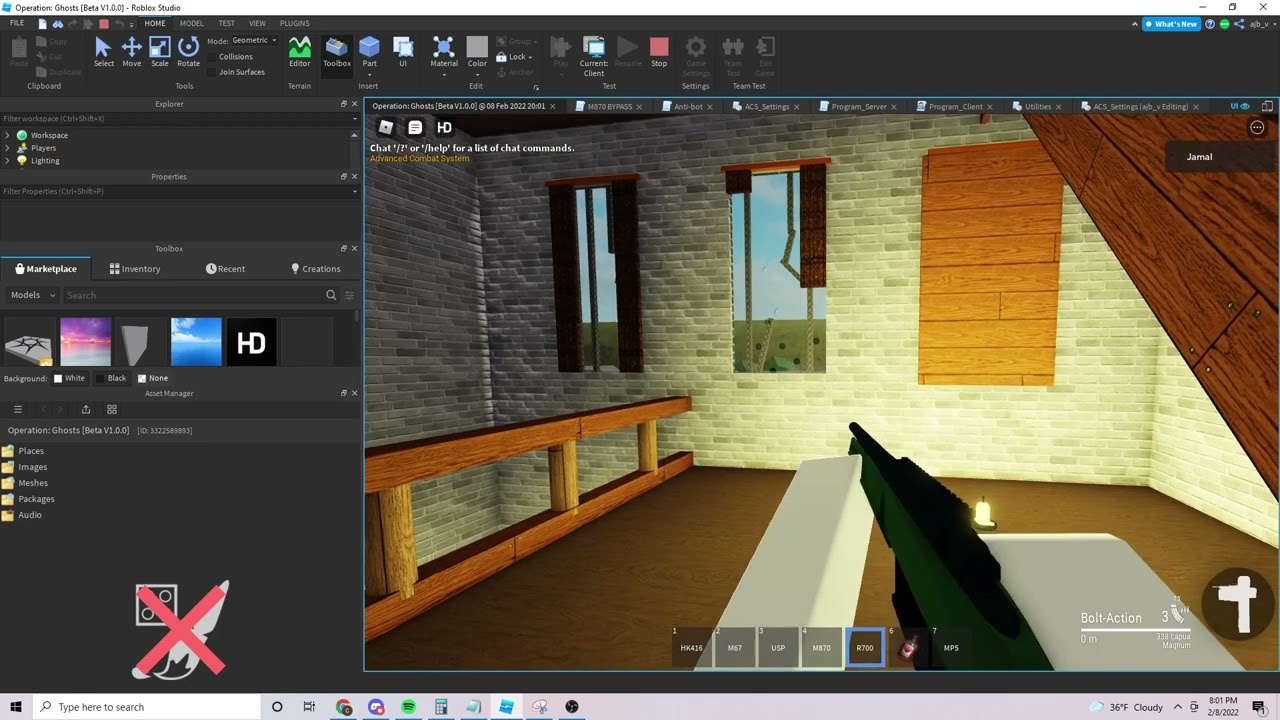The height and width of the screenshot is (720, 1280).
Task: Switch to the VIEW ribbon tab
Action: (257, 23)
